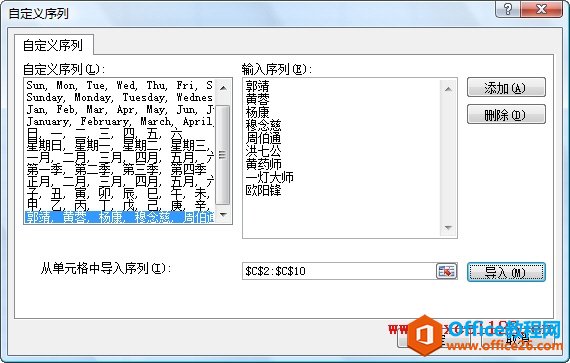Select the 子, 丑, 寅, 卯 list row
570x363 pixels.
pyautogui.click(x=120, y=193)
